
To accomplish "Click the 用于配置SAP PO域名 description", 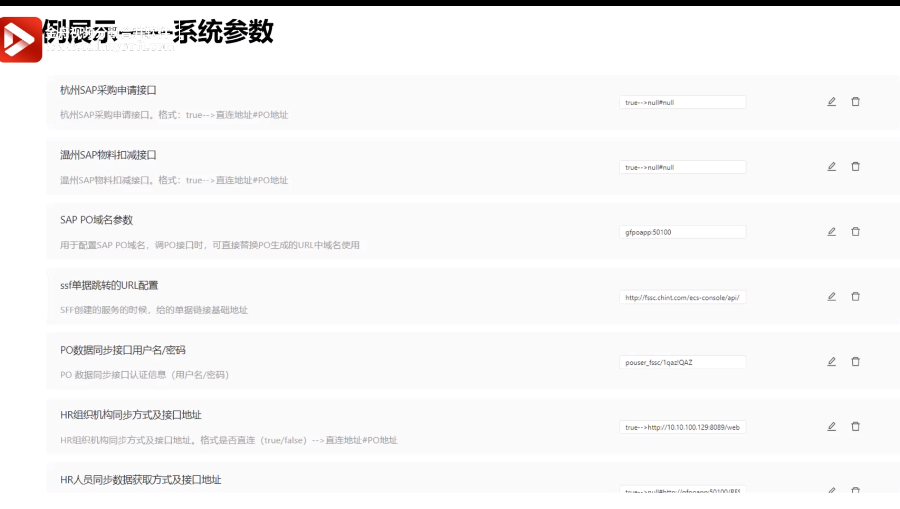I will click(x=210, y=245).
